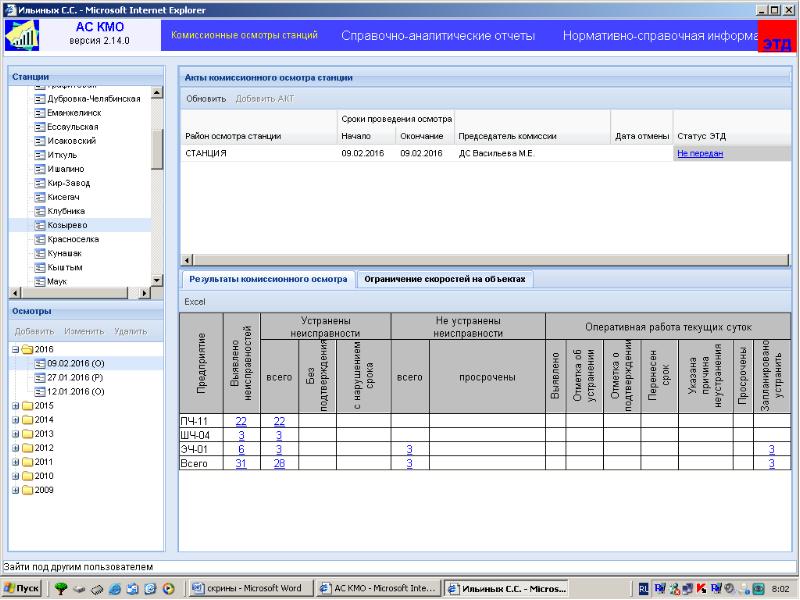Open Нормативно-справочная информация menu

coord(660,36)
